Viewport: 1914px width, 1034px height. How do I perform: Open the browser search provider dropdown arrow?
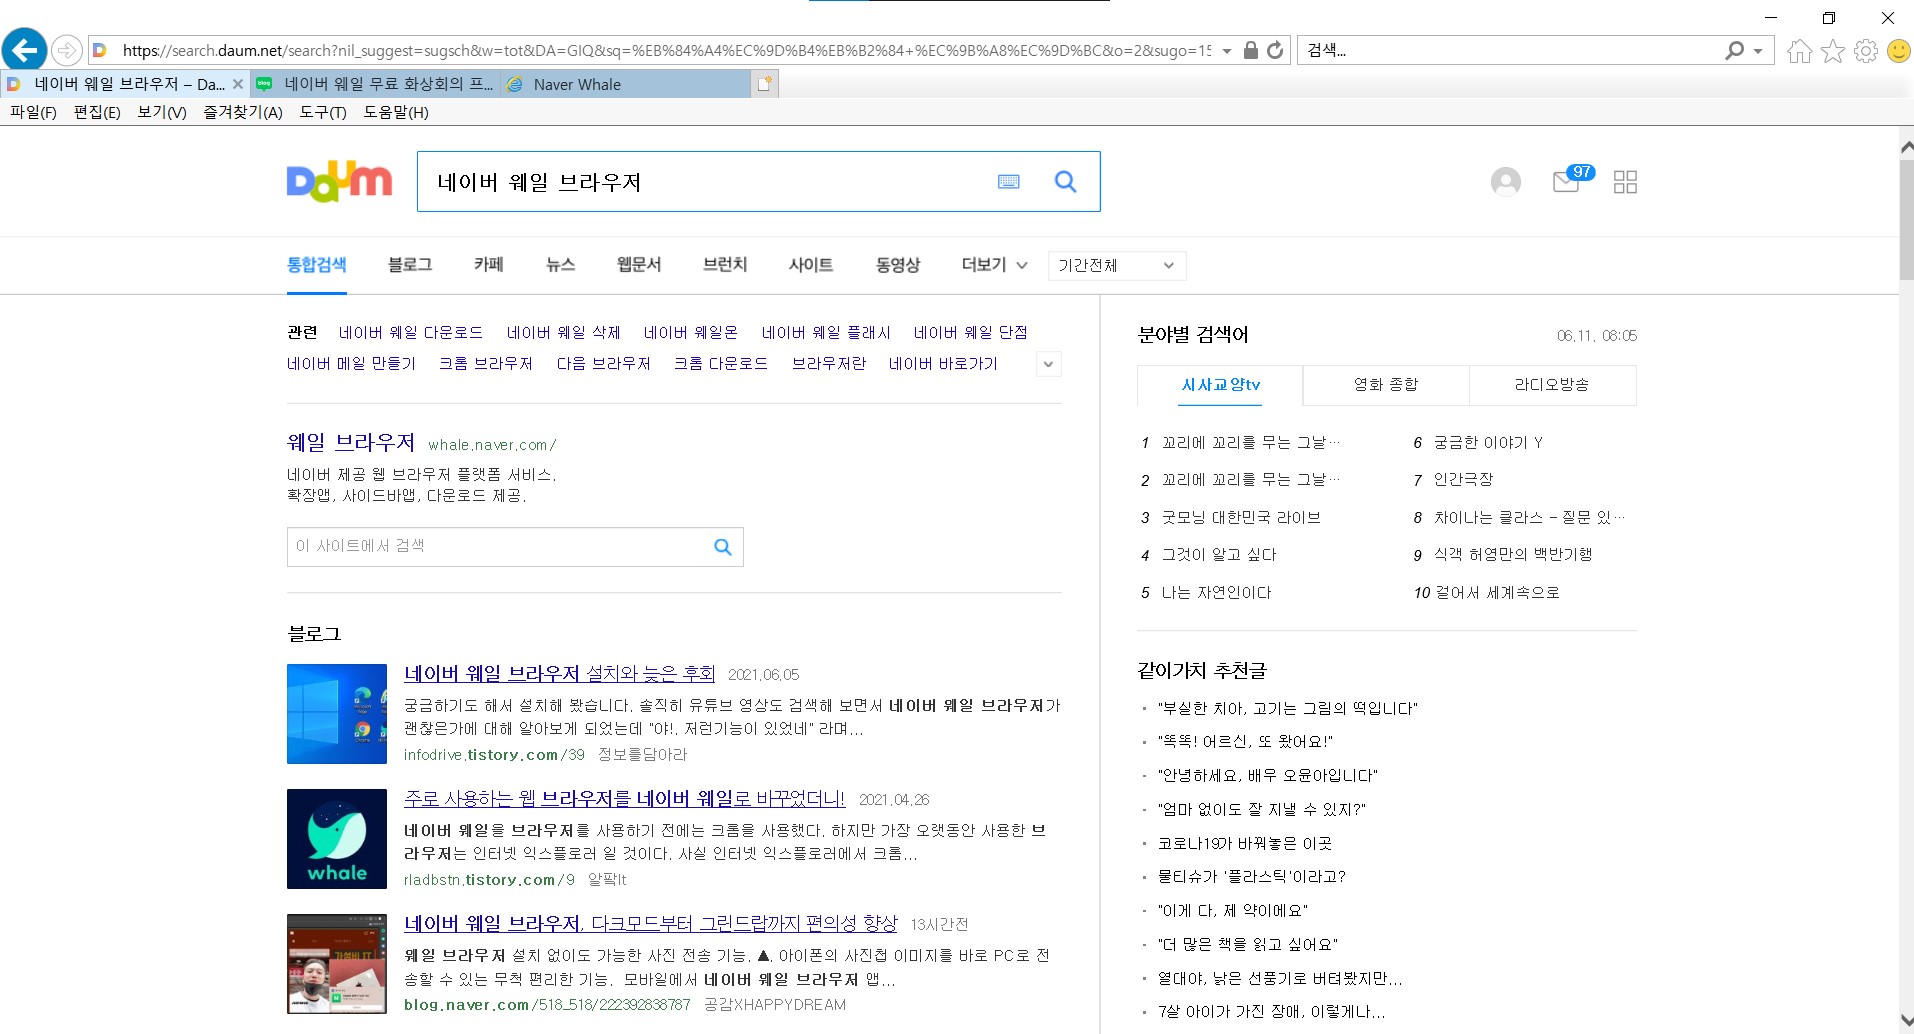(1758, 50)
